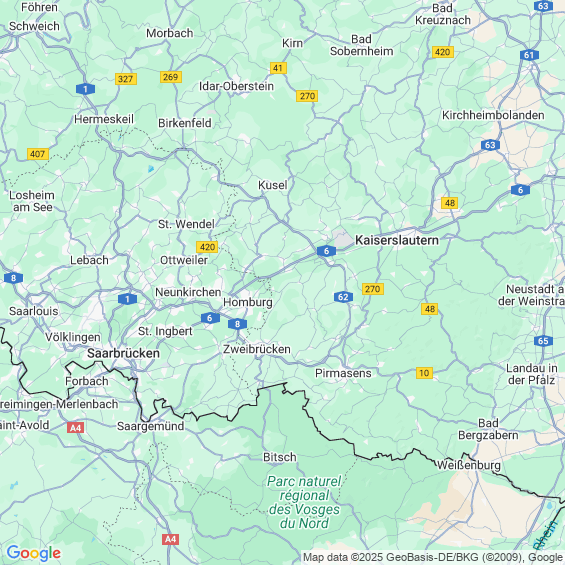Click the route 41 shield near Kirn
The image size is (565, 565).
[x=278, y=68]
